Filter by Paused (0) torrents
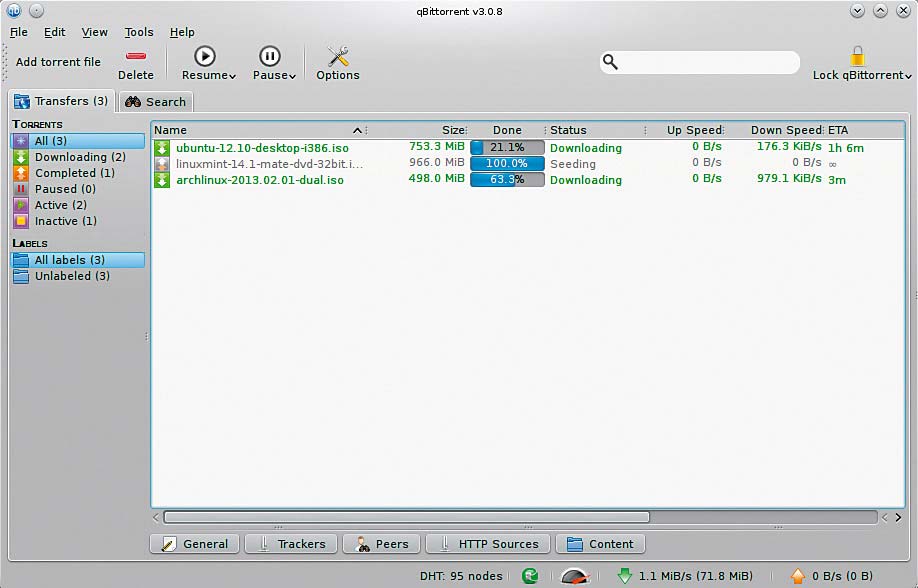This screenshot has height=588, width=918. point(77,189)
